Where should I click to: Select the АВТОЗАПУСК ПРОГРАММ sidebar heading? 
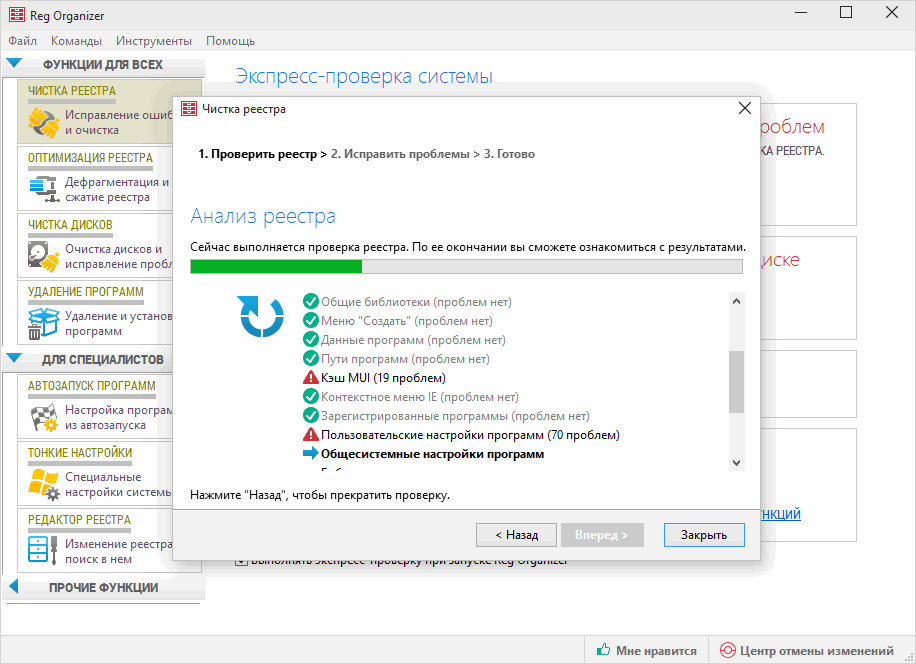pyautogui.click(x=92, y=385)
